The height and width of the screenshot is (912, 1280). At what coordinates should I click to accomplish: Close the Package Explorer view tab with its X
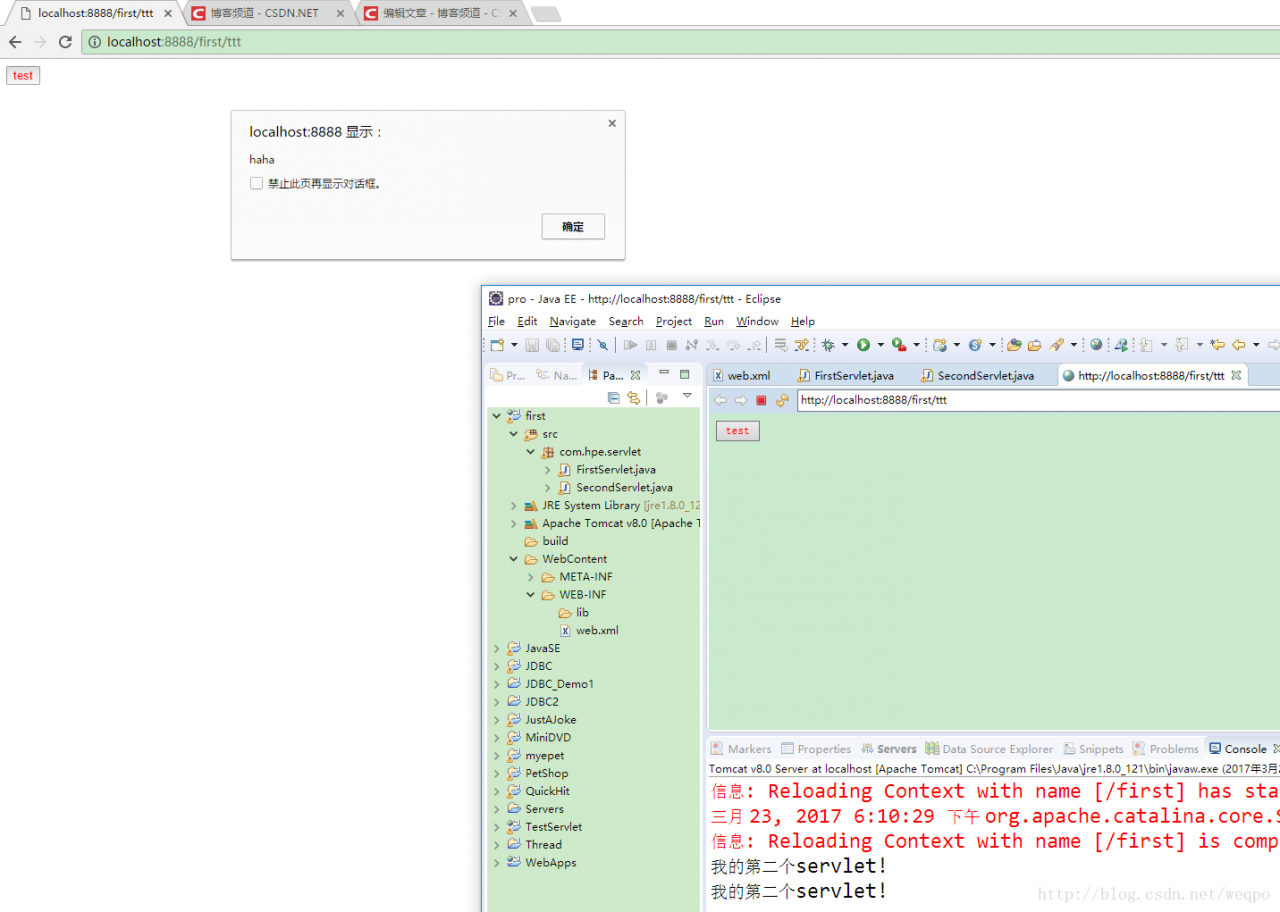click(x=635, y=376)
